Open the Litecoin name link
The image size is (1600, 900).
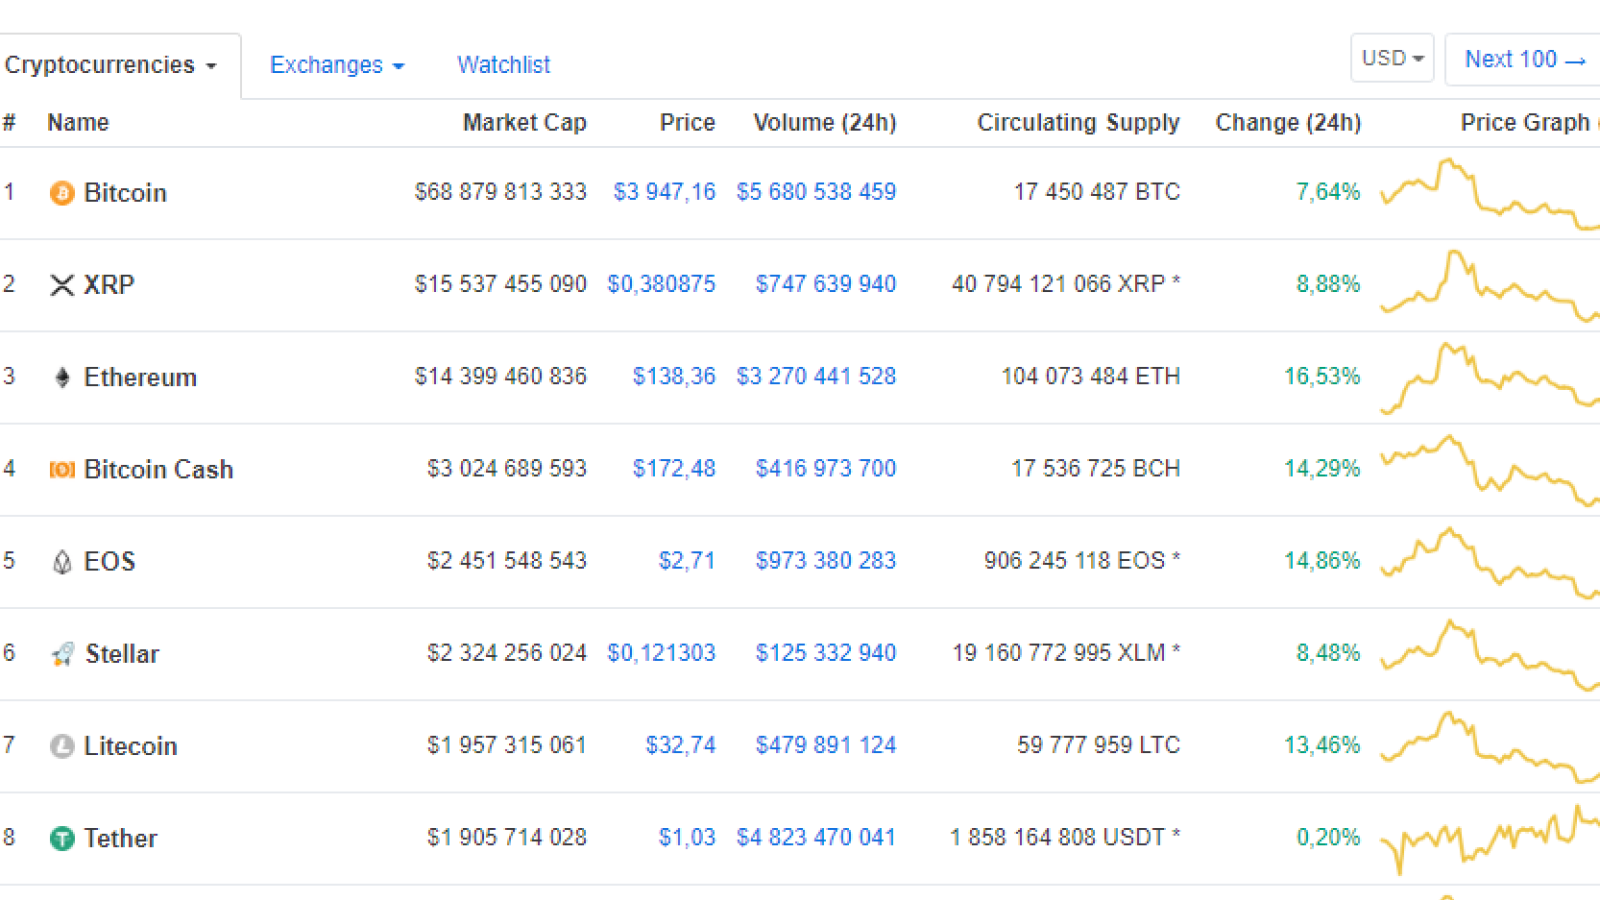pyautogui.click(x=130, y=746)
